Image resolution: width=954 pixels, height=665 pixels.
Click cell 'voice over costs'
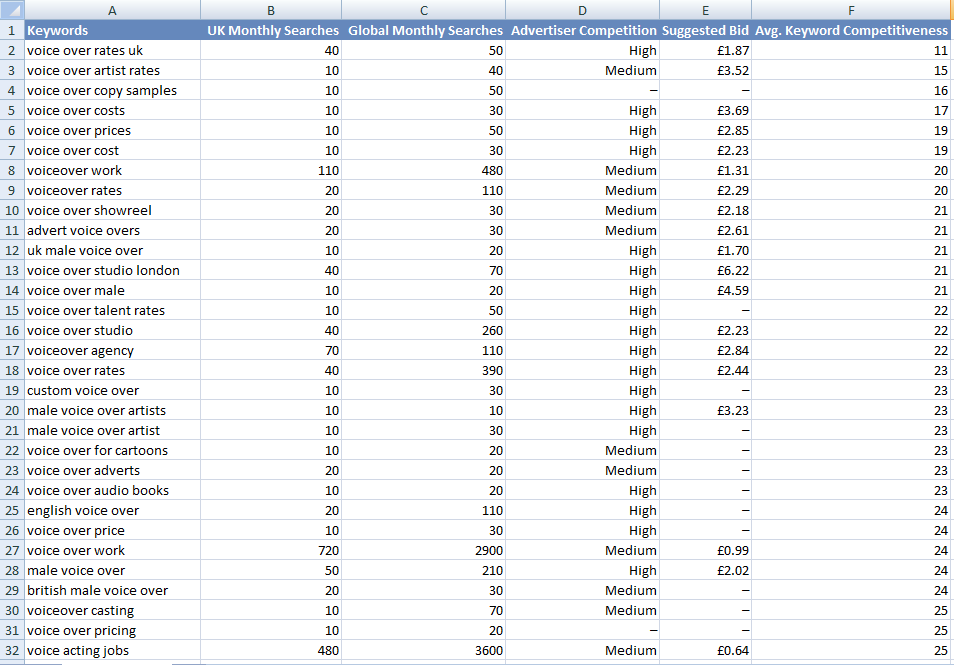pyautogui.click(x=113, y=111)
